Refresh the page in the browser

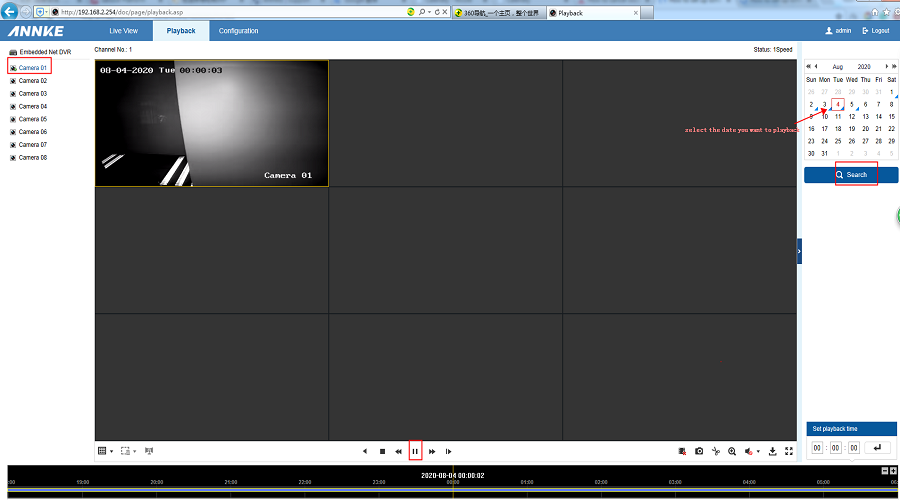pos(437,12)
